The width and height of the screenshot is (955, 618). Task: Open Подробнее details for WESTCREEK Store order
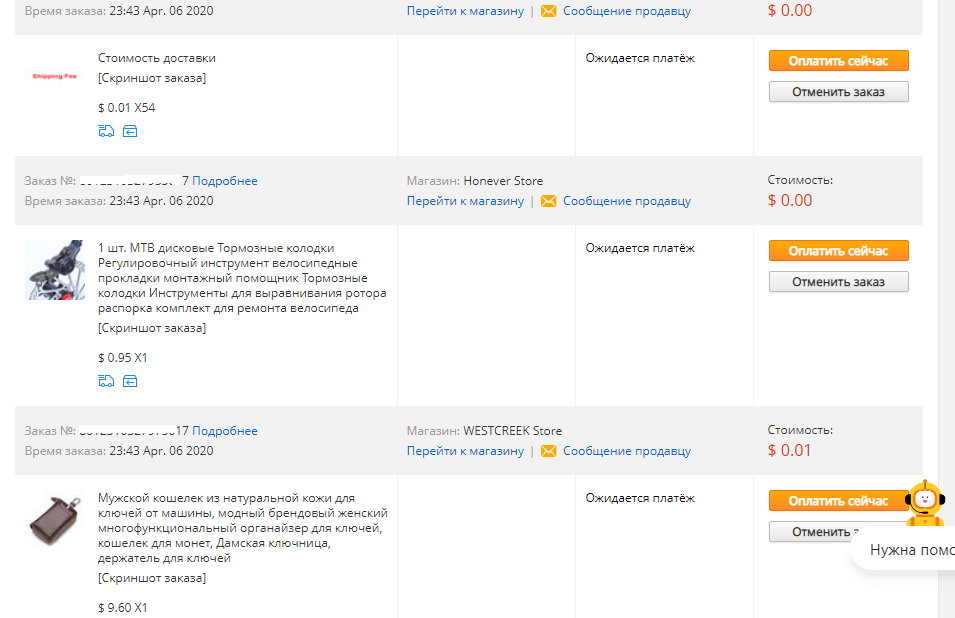pos(225,431)
